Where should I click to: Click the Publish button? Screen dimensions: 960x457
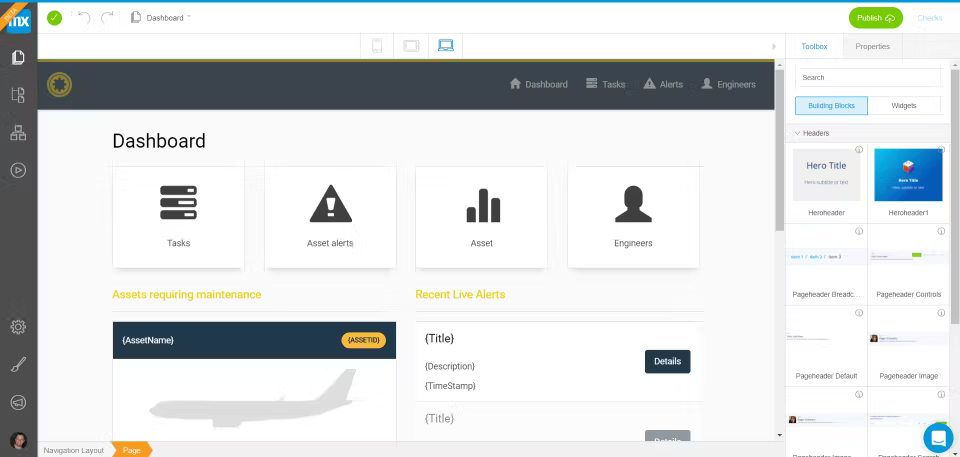pos(876,18)
